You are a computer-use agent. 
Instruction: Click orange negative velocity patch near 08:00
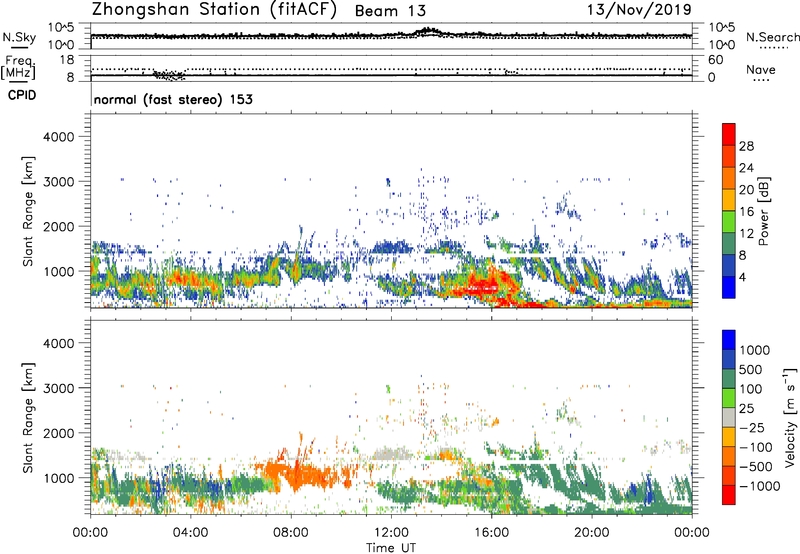click(301, 472)
